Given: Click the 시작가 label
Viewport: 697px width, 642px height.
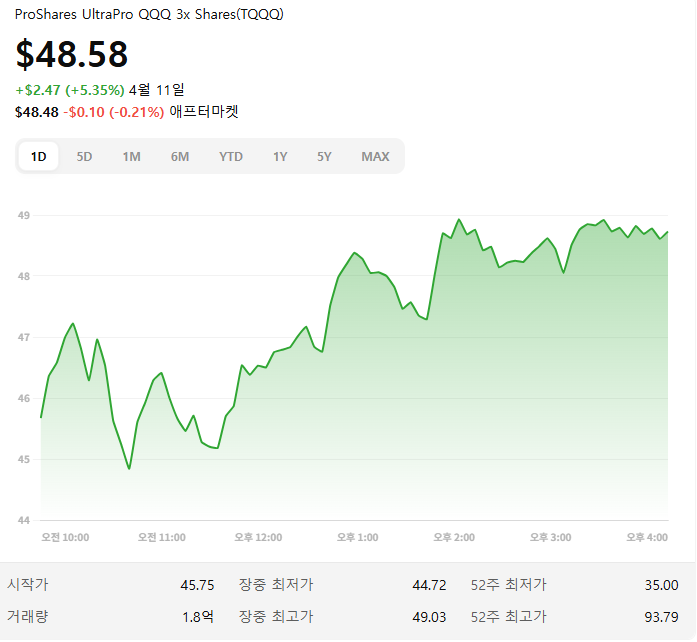Looking at the screenshot, I should tap(28, 584).
